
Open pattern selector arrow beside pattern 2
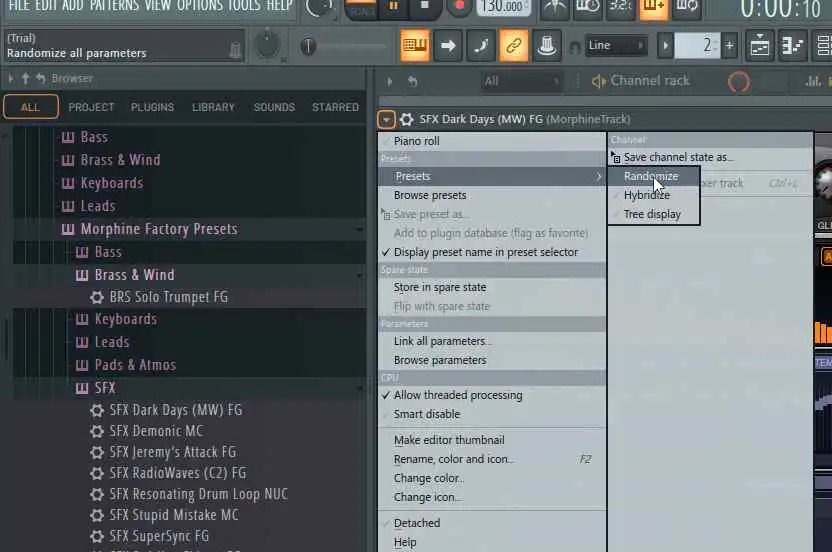click(x=665, y=46)
